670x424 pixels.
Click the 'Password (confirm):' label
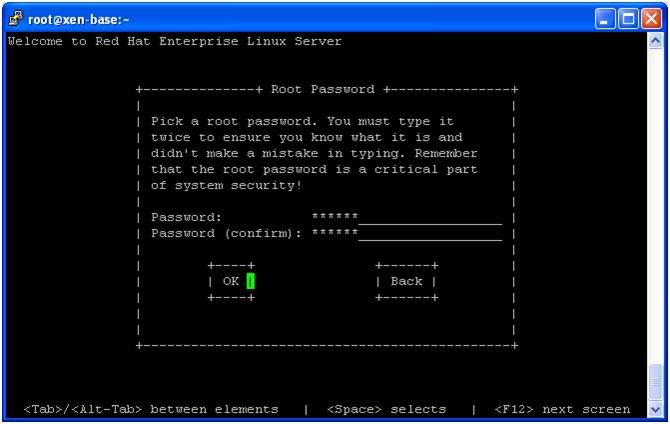(x=226, y=233)
